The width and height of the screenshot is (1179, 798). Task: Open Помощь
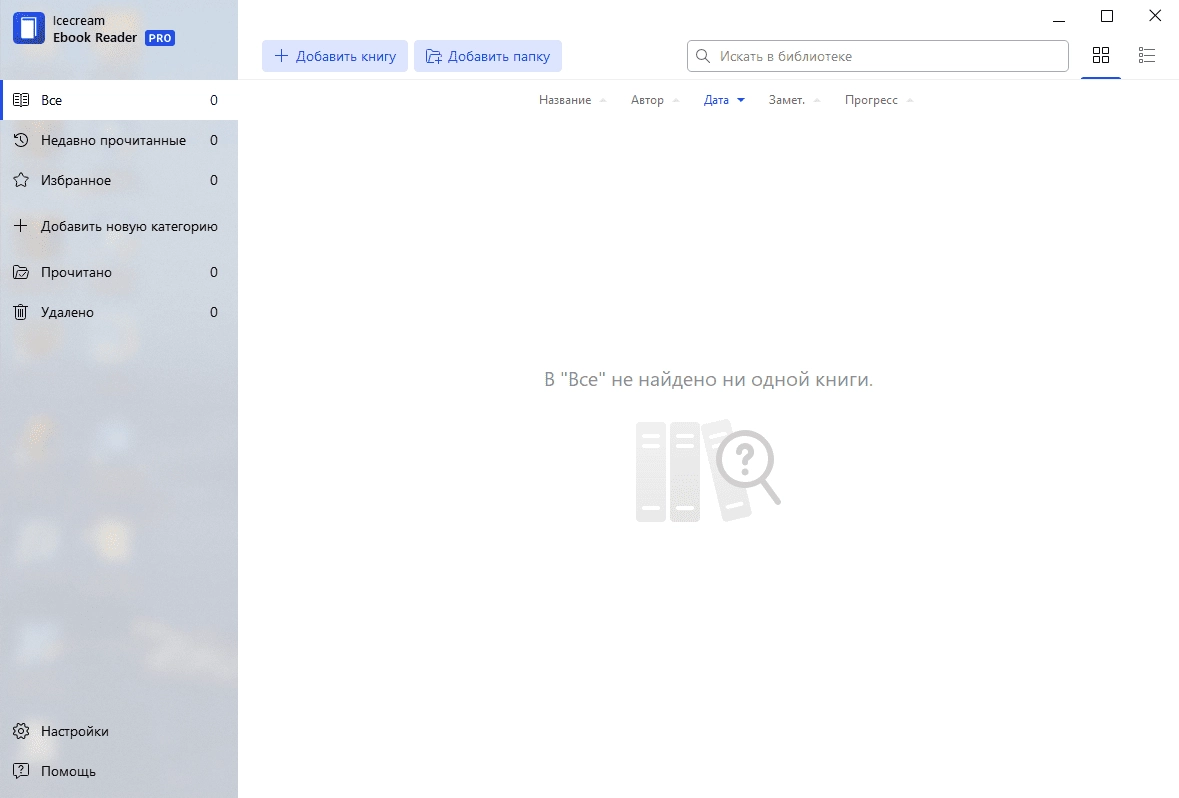(120, 771)
